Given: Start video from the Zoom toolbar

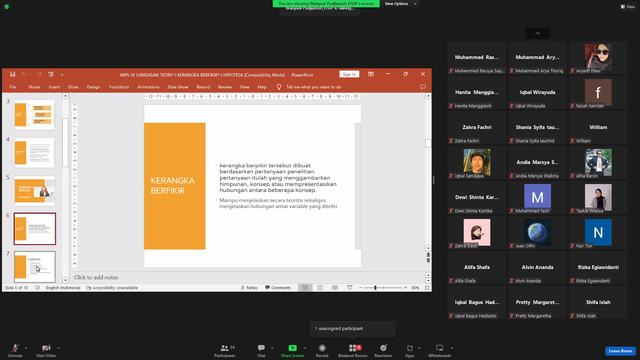Looking at the screenshot, I should click(46, 351).
